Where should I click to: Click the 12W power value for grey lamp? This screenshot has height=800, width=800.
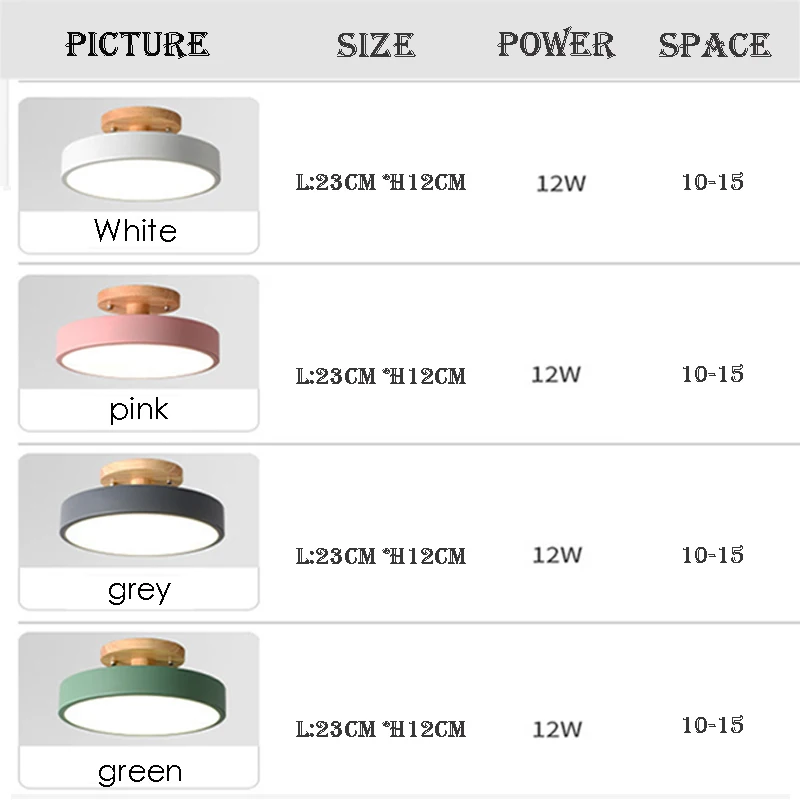(558, 554)
